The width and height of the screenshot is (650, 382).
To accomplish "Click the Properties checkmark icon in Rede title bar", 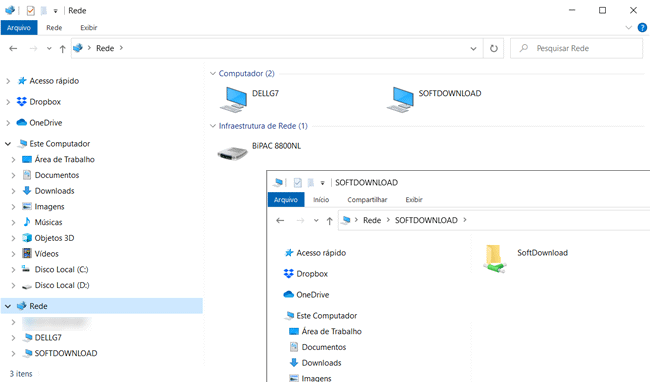I will [x=31, y=10].
